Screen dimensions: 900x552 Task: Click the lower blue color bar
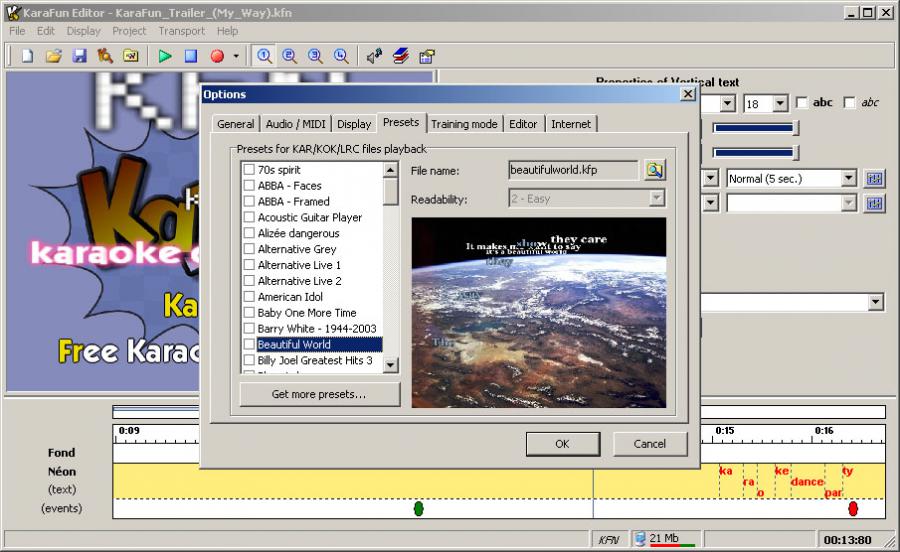point(753,153)
